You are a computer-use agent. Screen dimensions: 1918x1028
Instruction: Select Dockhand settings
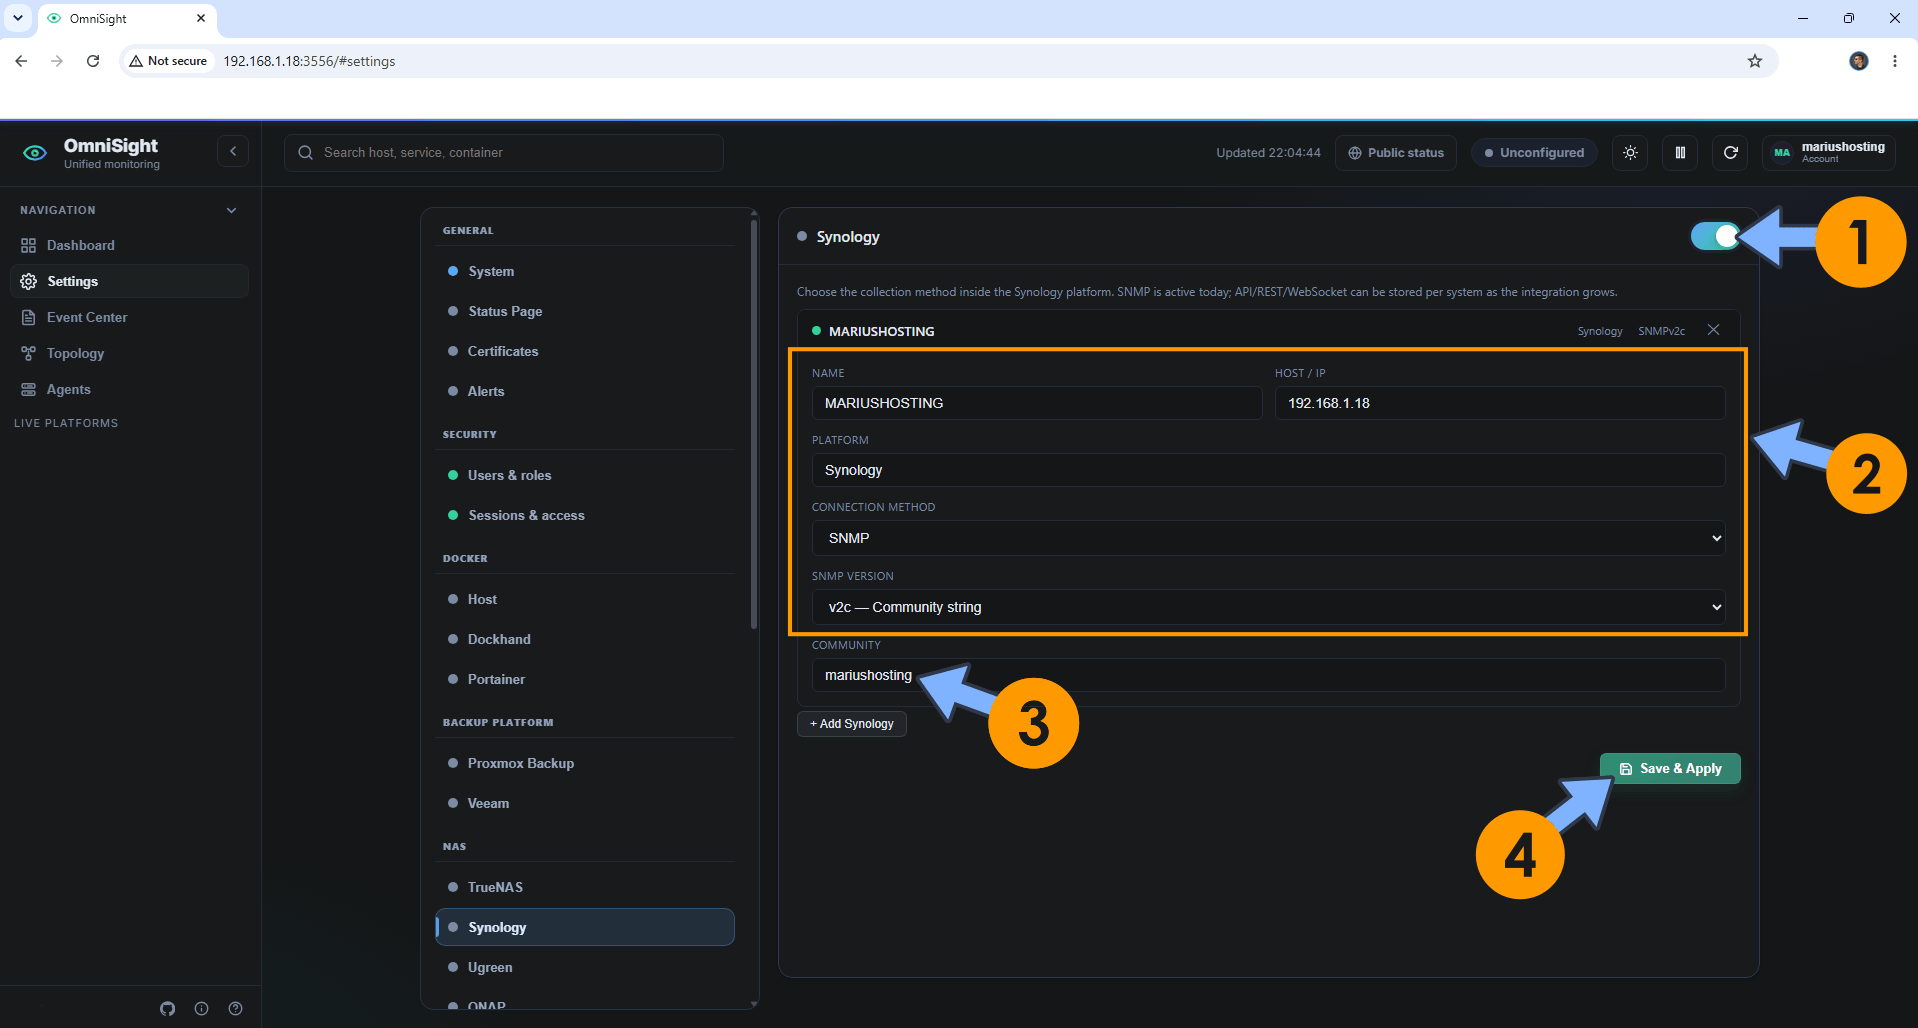pyautogui.click(x=585, y=639)
